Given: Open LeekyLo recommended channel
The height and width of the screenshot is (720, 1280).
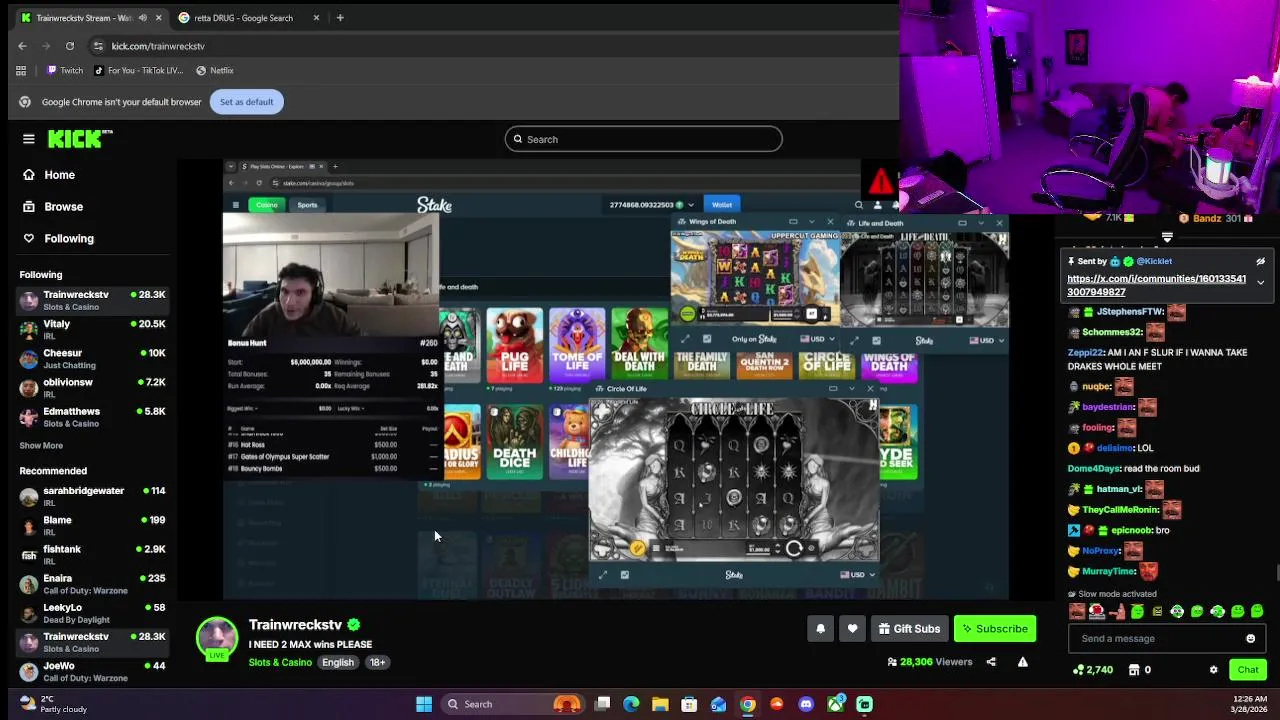Looking at the screenshot, I should (92, 612).
